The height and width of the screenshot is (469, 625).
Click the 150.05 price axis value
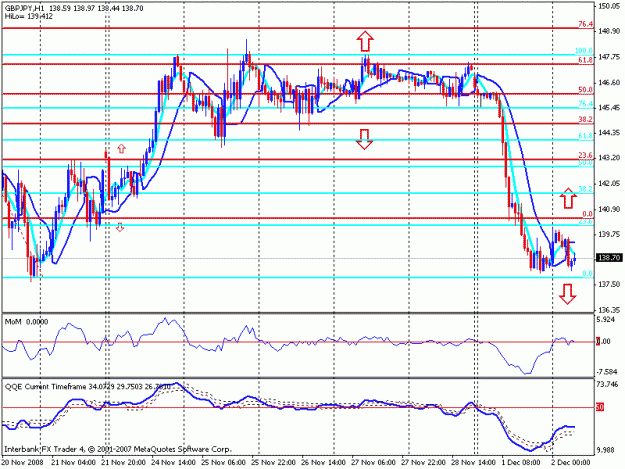pos(609,6)
